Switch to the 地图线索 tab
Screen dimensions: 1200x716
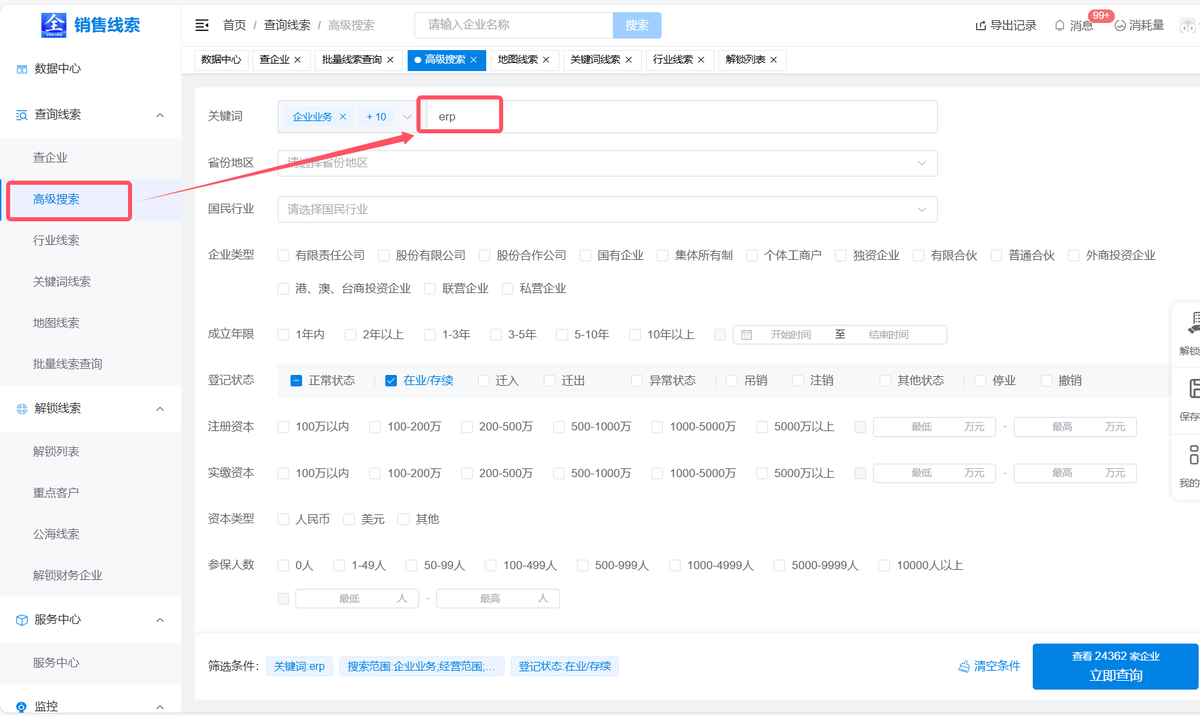coord(524,60)
